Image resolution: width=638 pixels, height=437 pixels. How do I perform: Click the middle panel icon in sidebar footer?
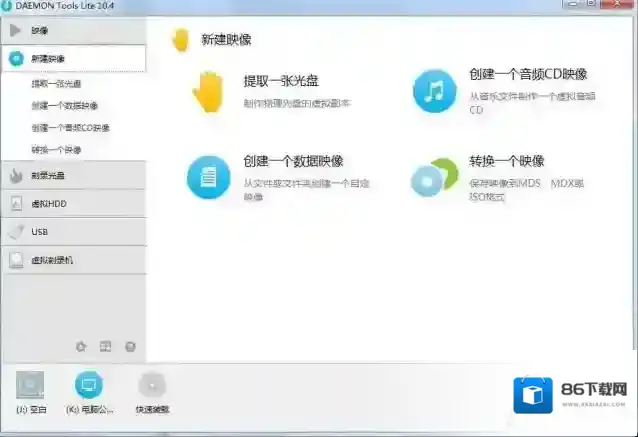click(x=106, y=346)
